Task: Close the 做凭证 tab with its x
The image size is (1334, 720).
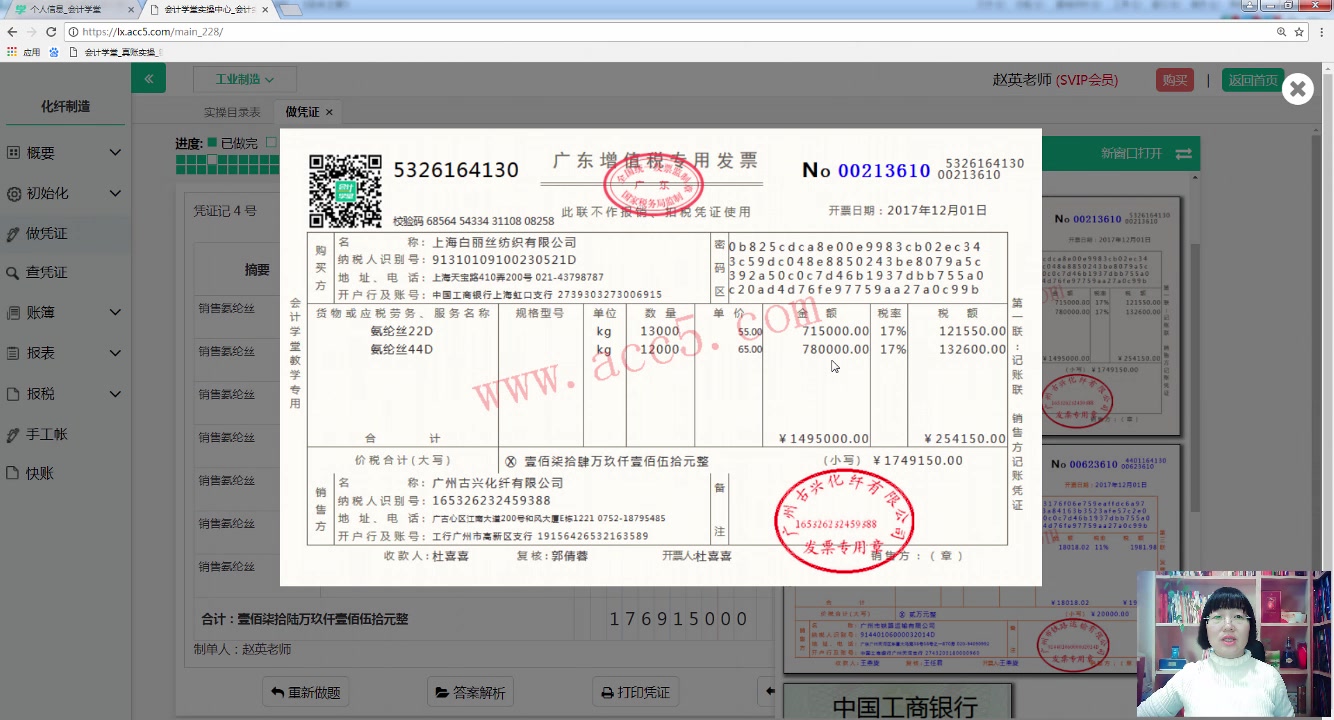Action: click(x=329, y=112)
